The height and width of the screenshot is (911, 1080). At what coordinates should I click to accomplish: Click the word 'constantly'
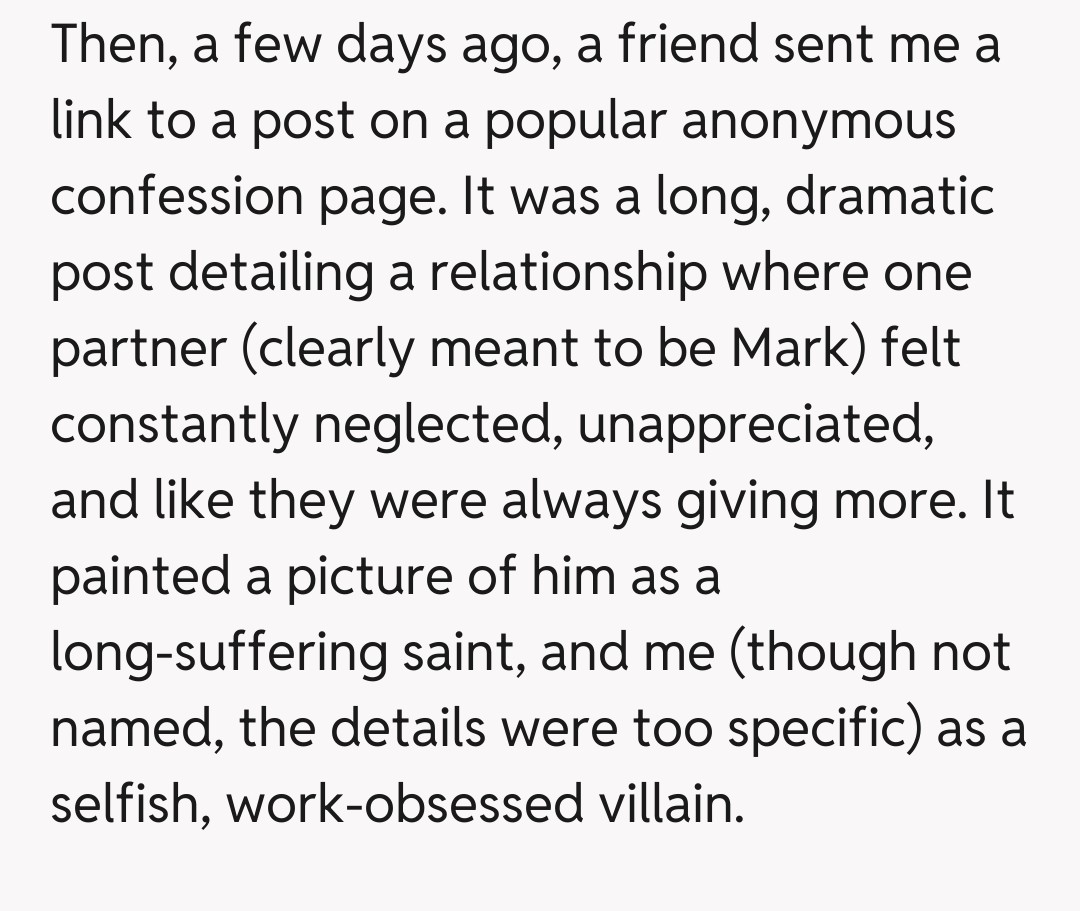[173, 424]
